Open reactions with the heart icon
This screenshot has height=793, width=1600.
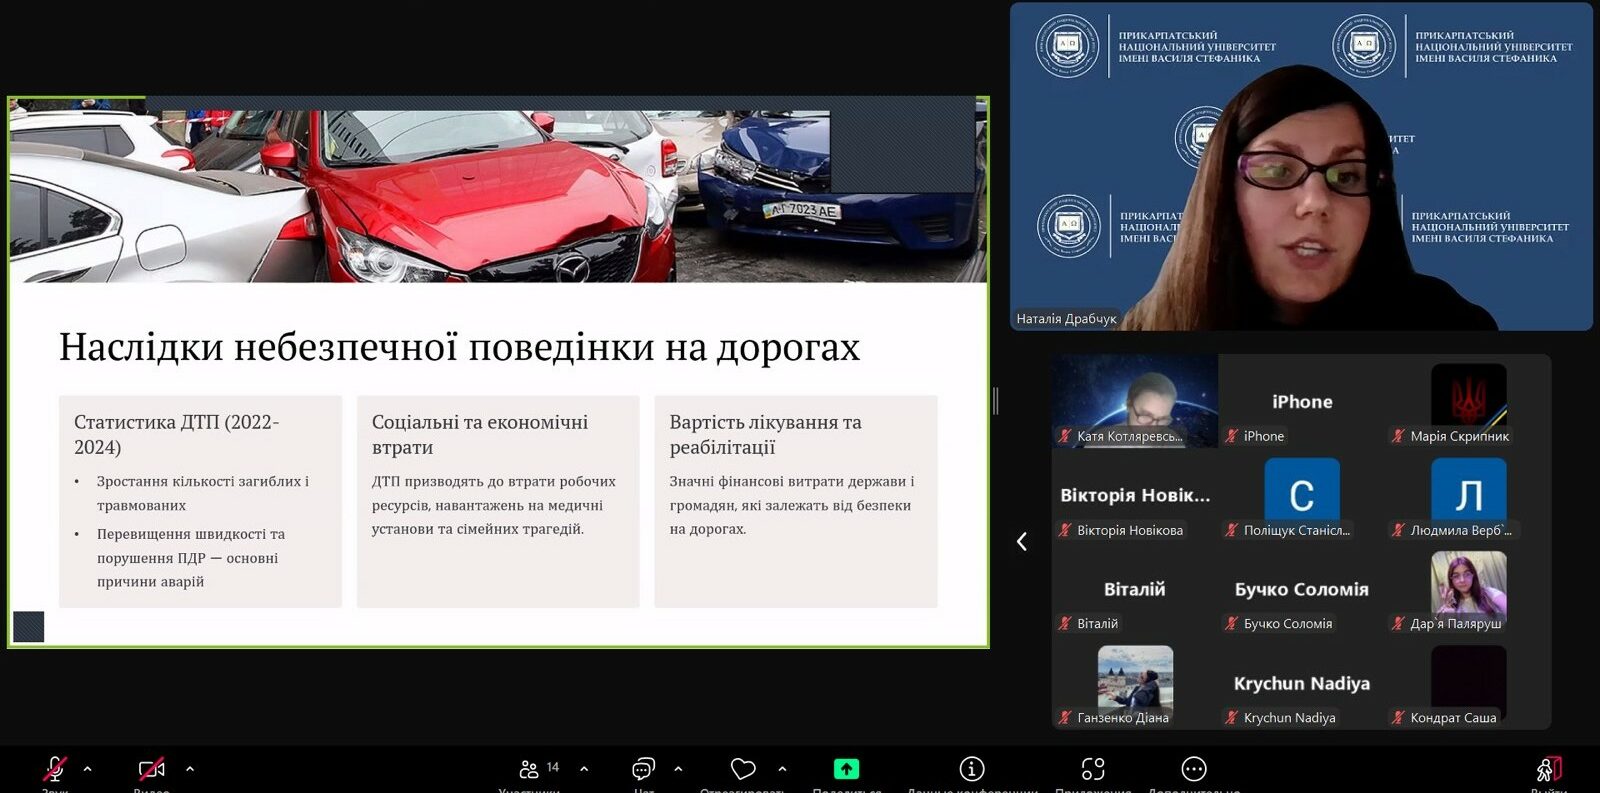743,769
